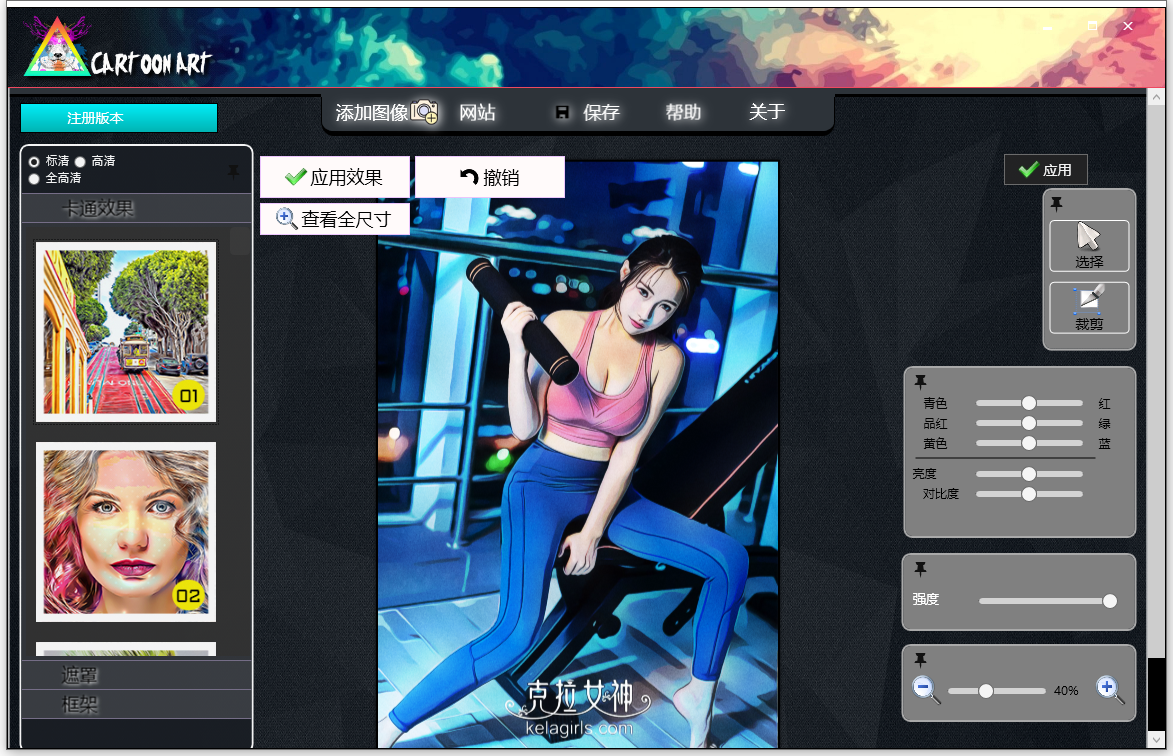Image resolution: width=1173 pixels, height=756 pixels.
Task: Click the zoom out magnifier icon
Action: tap(926, 689)
